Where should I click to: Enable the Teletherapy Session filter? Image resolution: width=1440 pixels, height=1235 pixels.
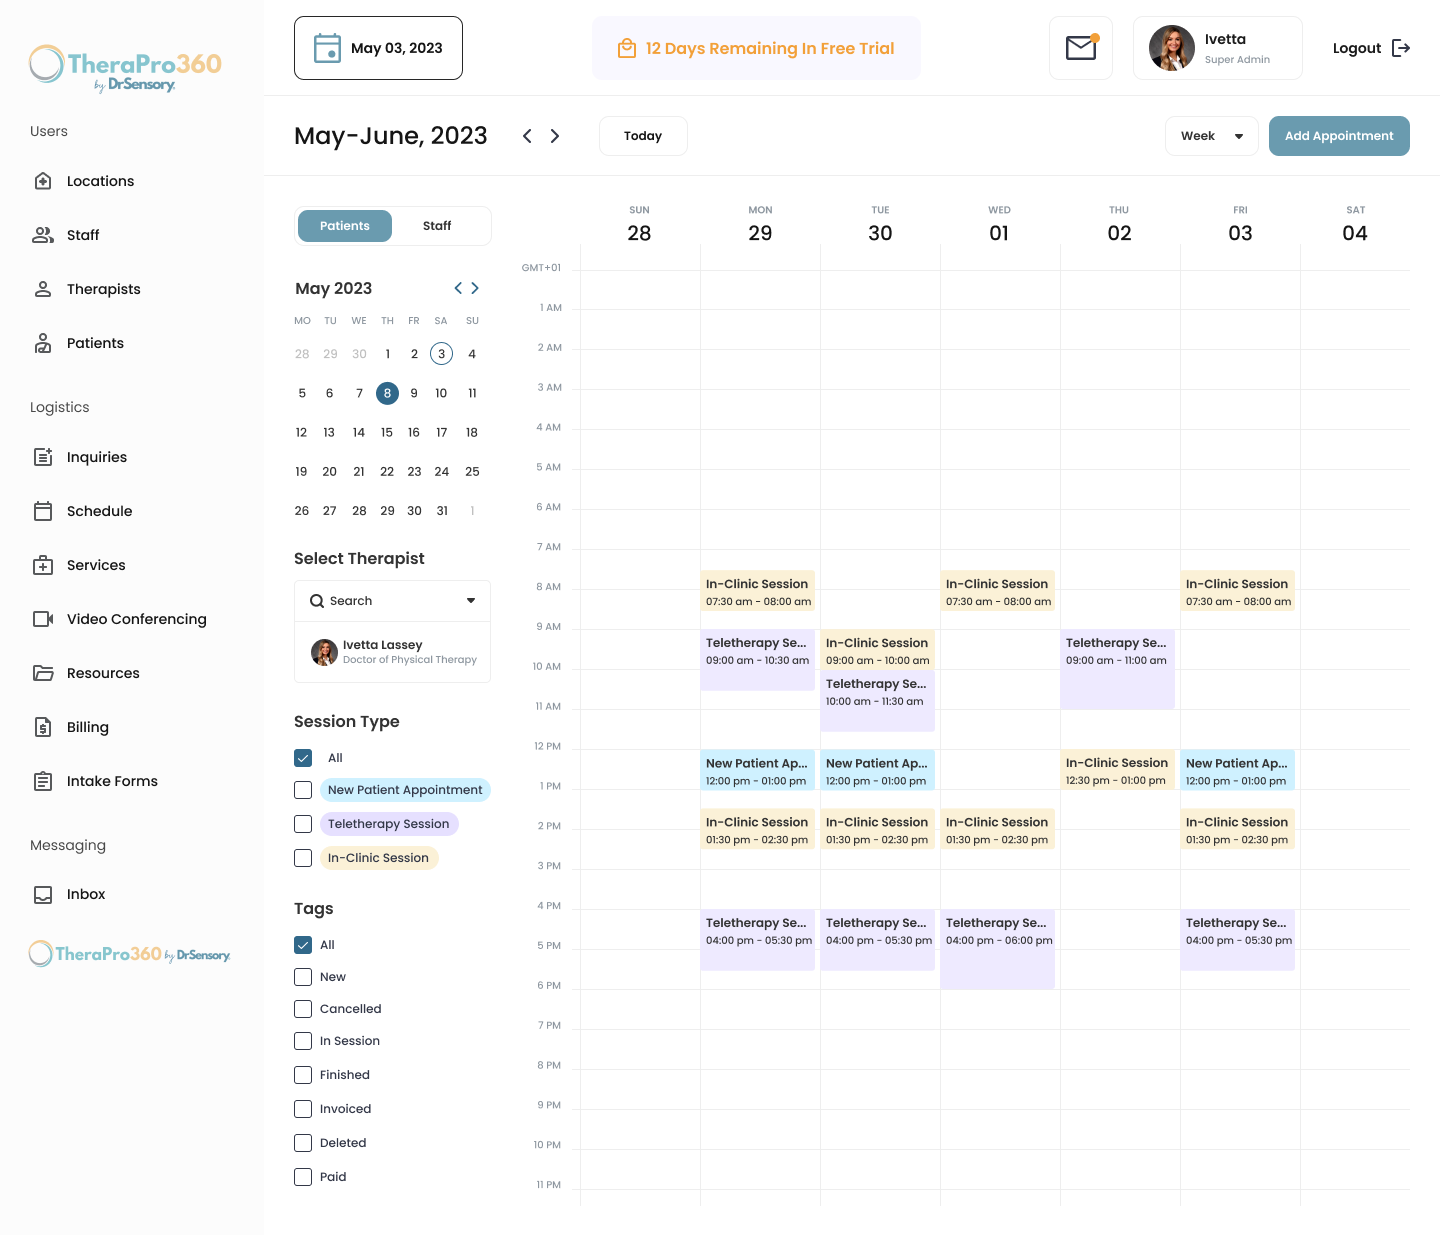pyautogui.click(x=303, y=824)
